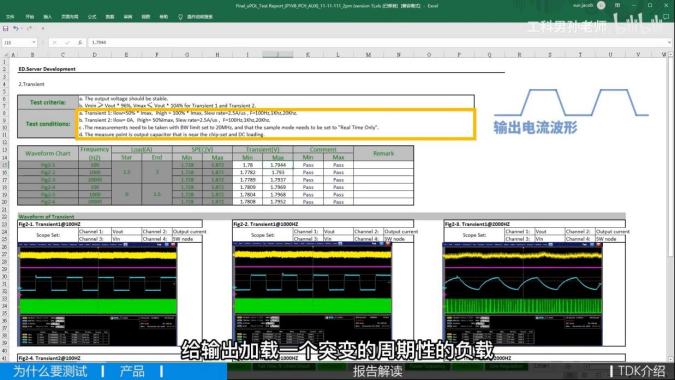675x380 pixels.
Task: Select Transient Max cell 1.7969
Action: (x=278, y=187)
